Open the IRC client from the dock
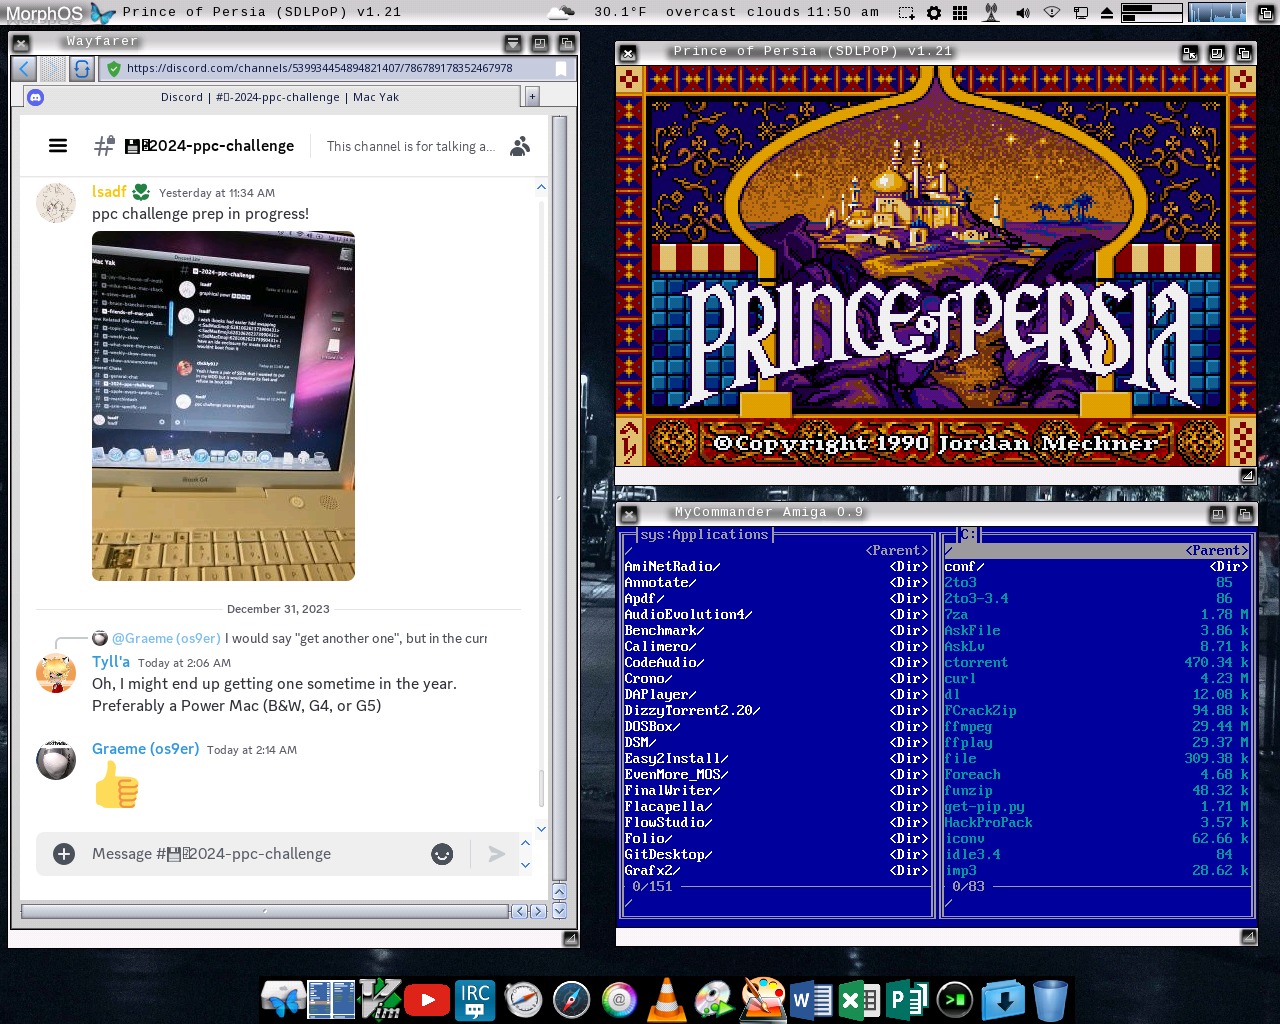Image resolution: width=1280 pixels, height=1024 pixels. click(475, 999)
